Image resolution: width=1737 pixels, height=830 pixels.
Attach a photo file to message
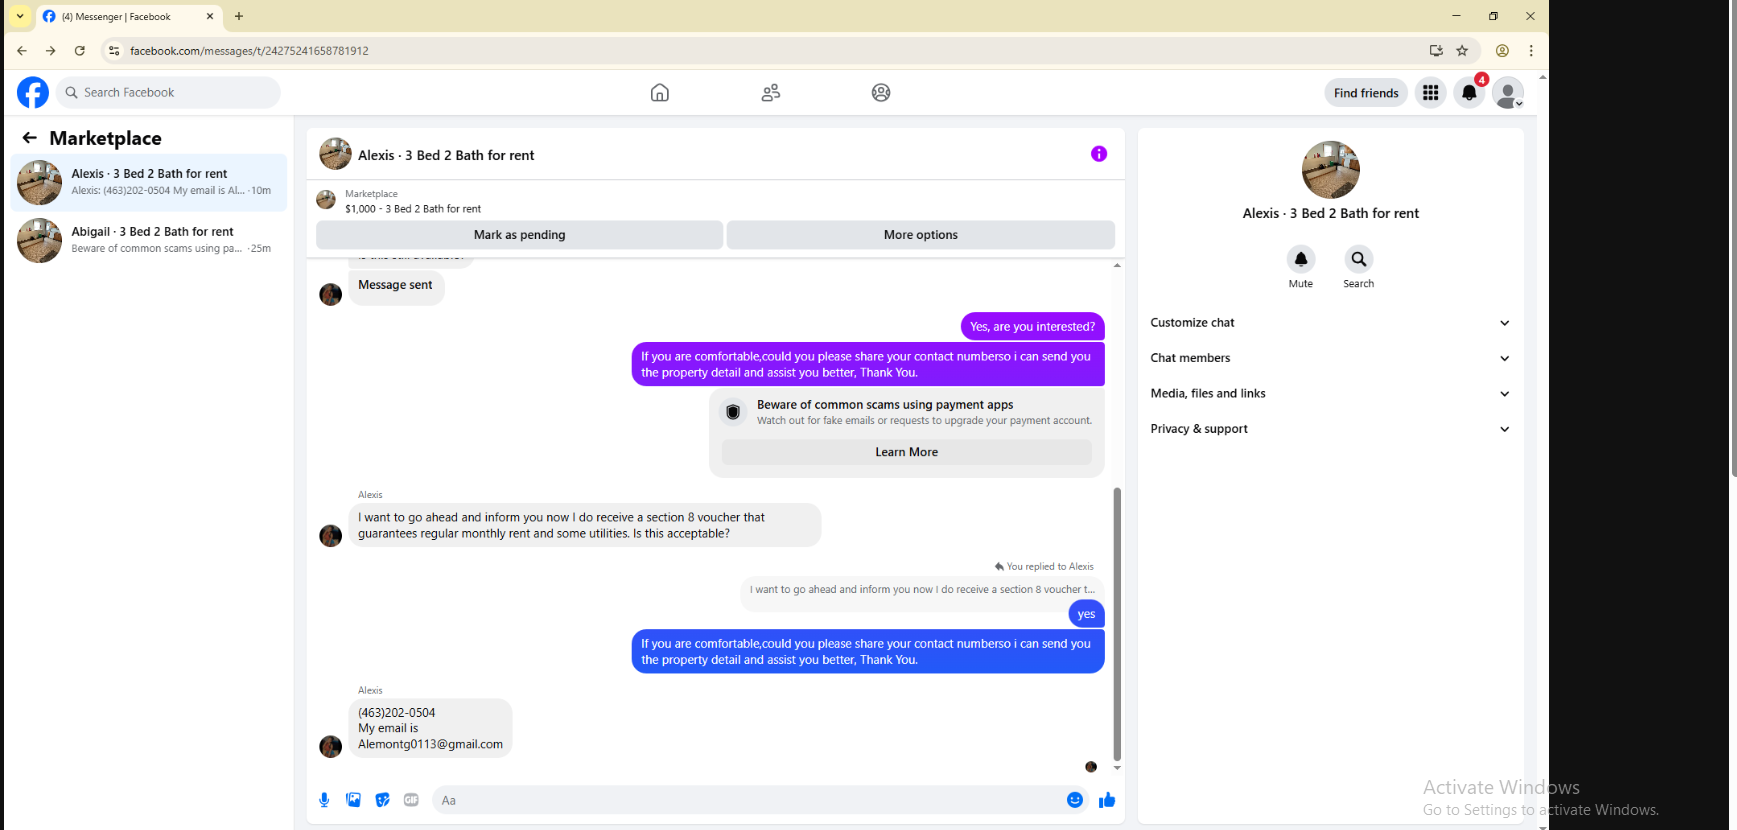pos(353,800)
